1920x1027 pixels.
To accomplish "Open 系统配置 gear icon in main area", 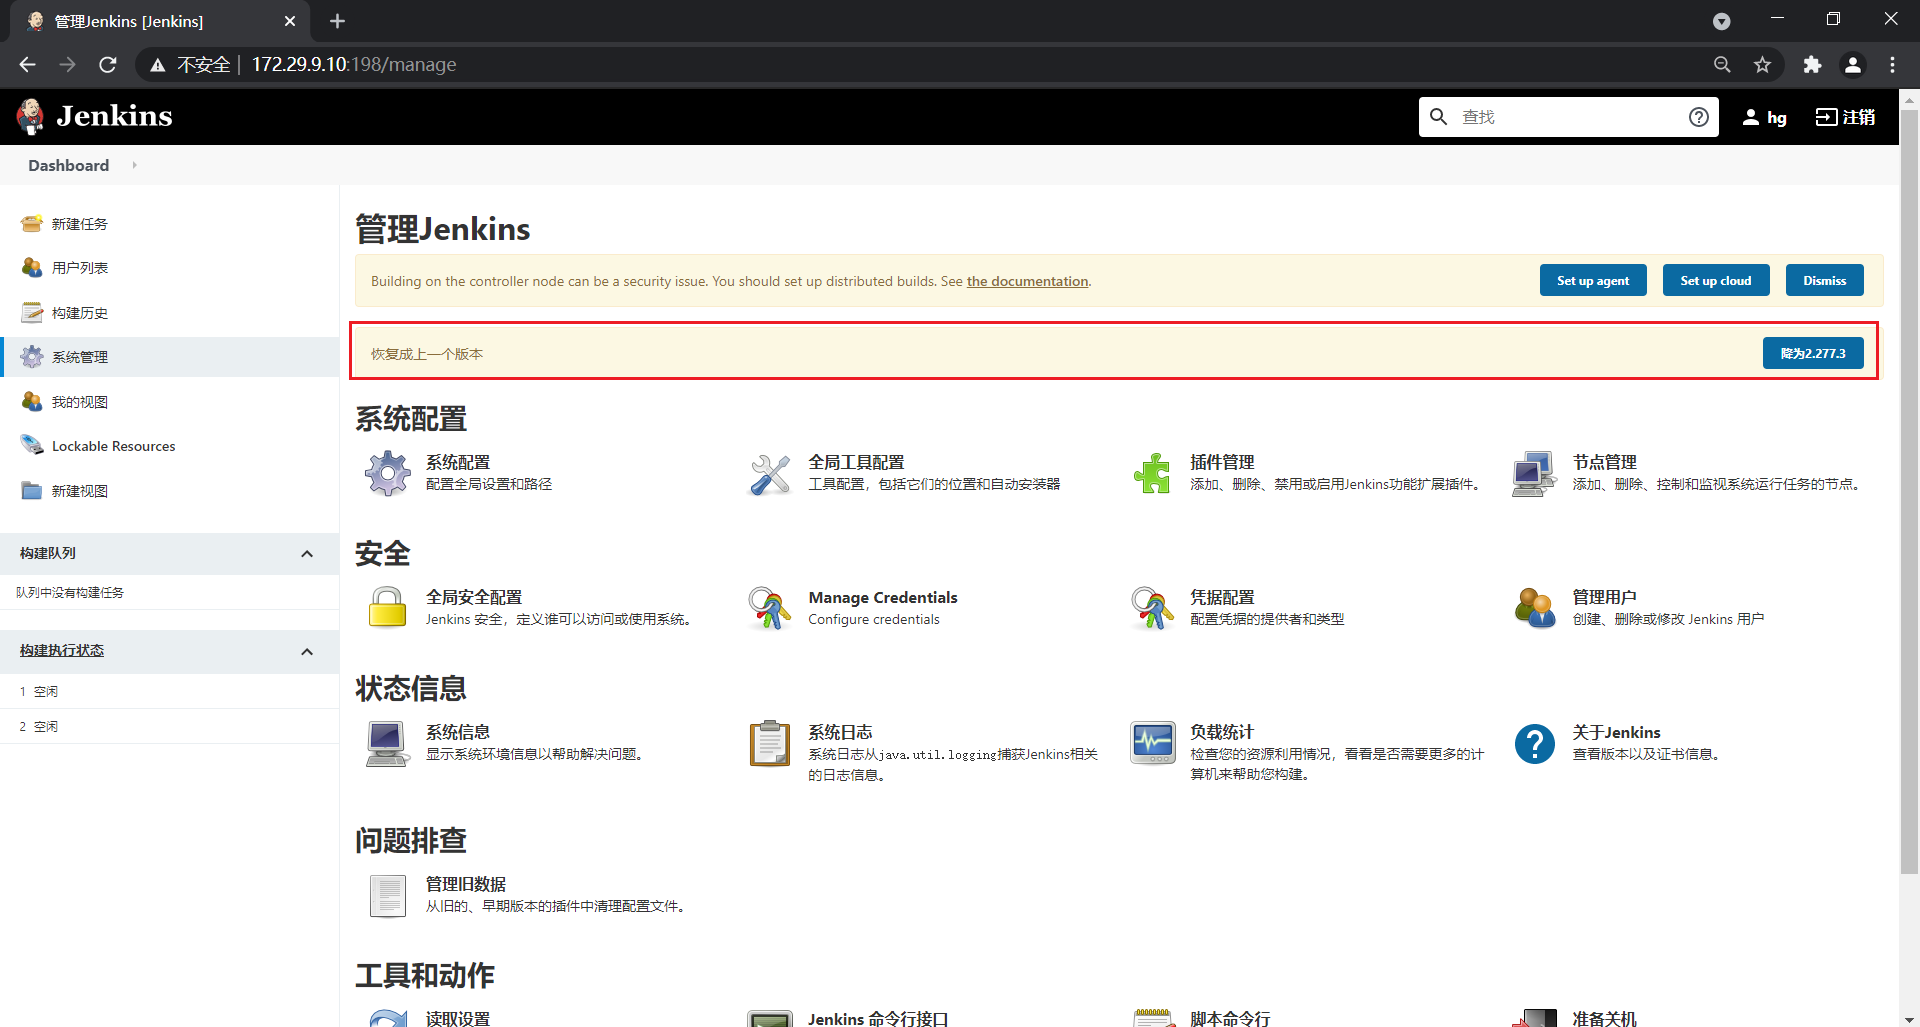I will (387, 473).
